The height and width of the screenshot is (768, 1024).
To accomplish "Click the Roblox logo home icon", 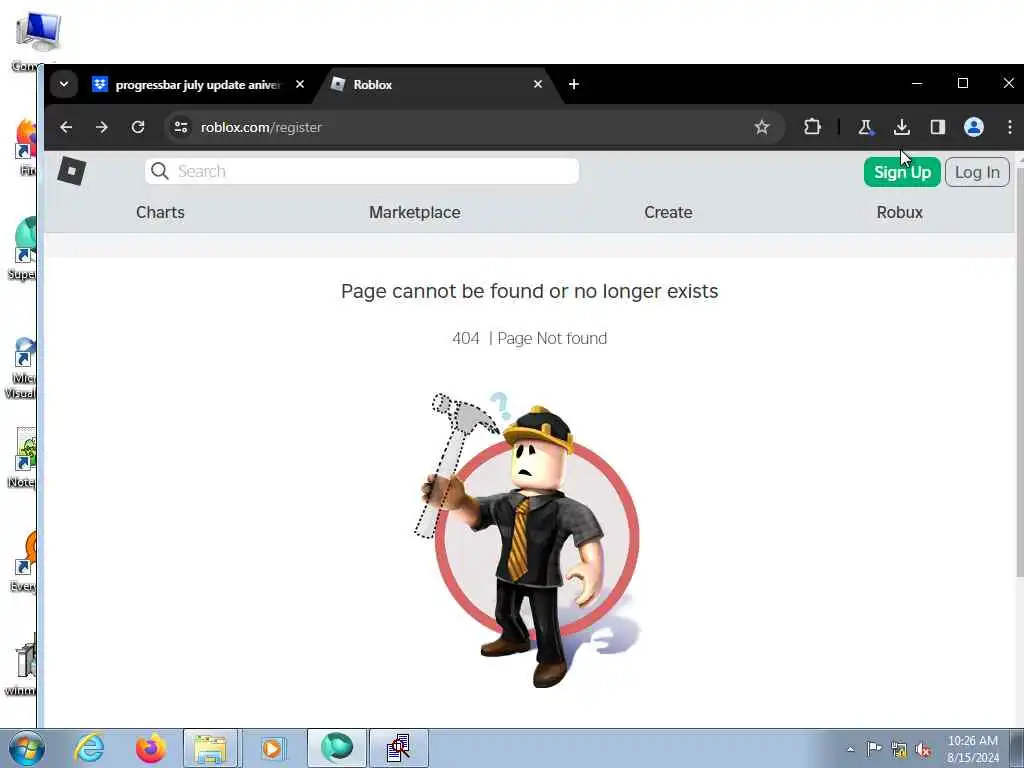I will (x=72, y=171).
